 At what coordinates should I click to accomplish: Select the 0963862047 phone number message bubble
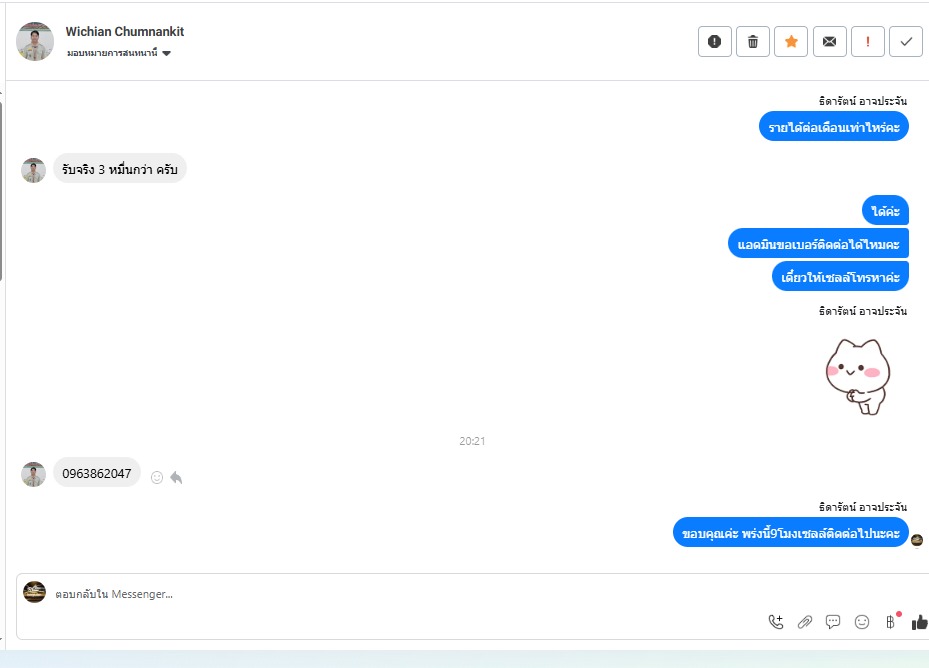(x=97, y=473)
